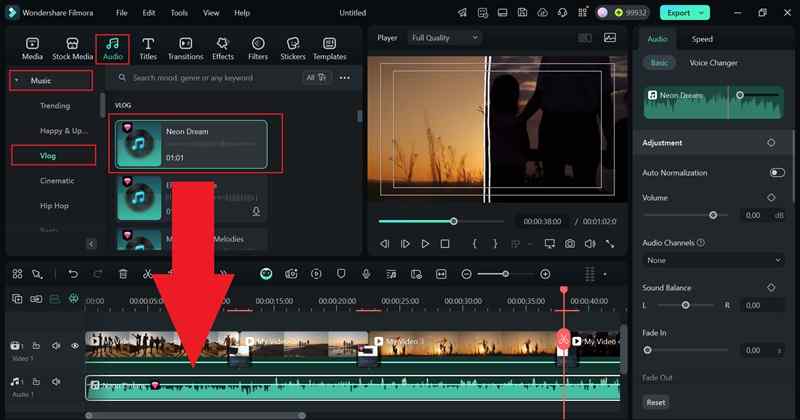Mute the Audio 1 track speaker
Image resolution: width=800 pixels, height=420 pixels.
[x=56, y=382]
